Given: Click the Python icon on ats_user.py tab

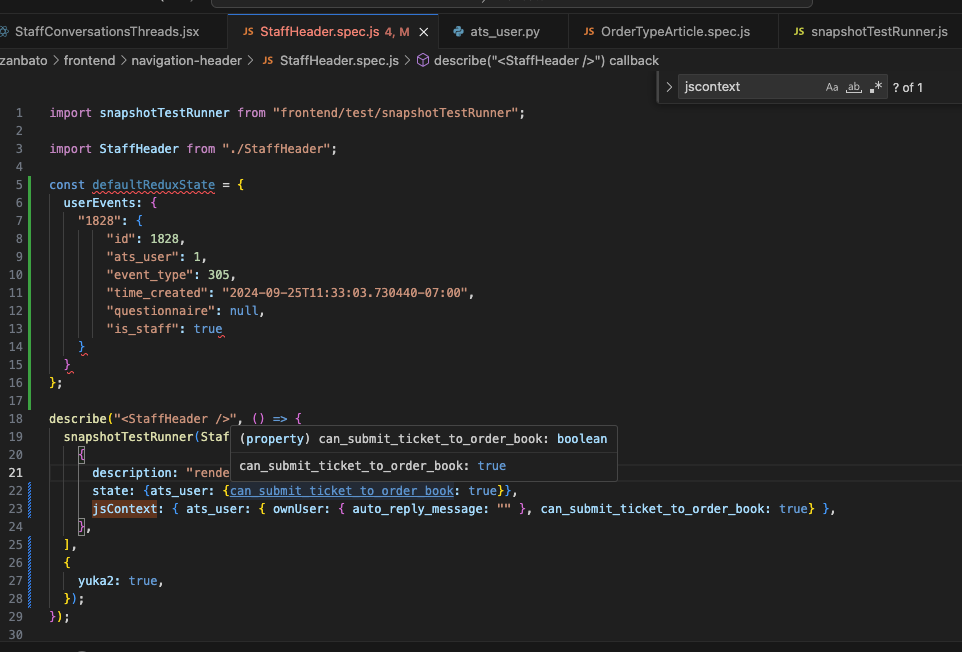Looking at the screenshot, I should (x=458, y=32).
